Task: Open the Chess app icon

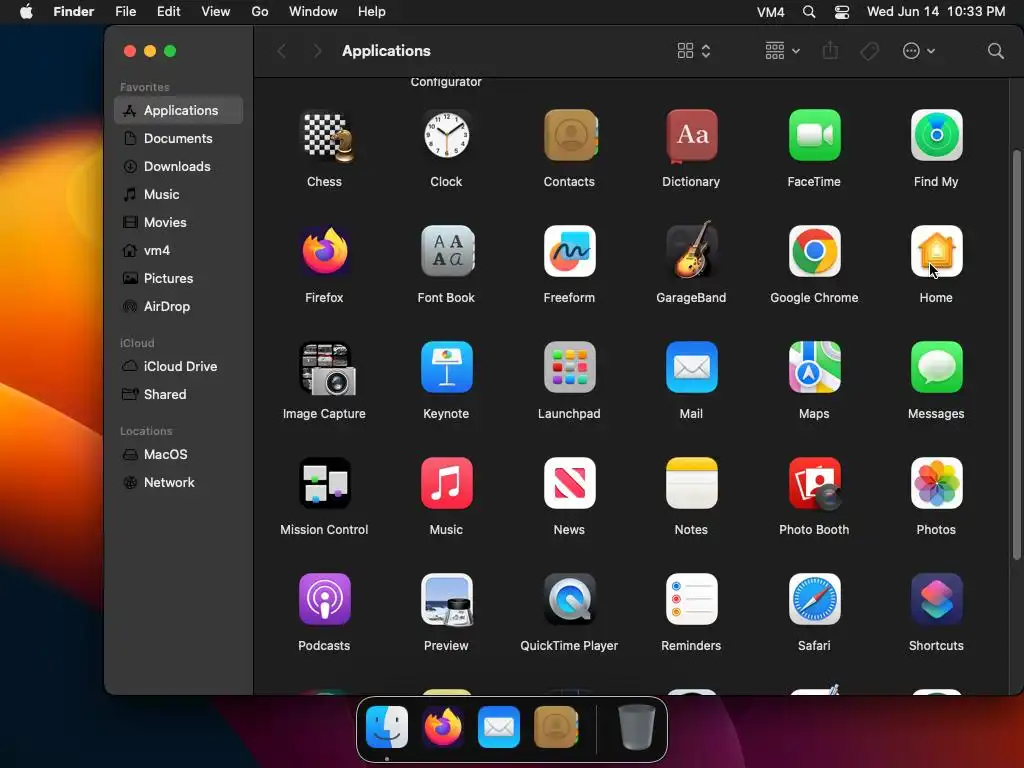Action: (x=325, y=136)
